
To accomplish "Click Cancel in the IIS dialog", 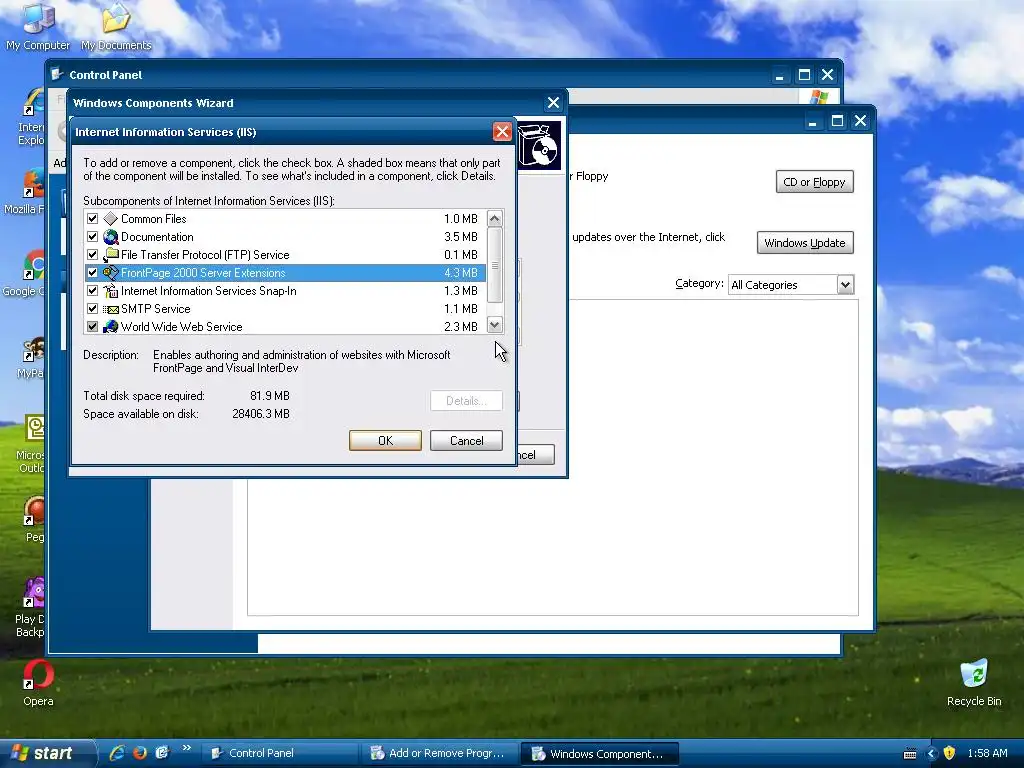I will pyautogui.click(x=466, y=441).
